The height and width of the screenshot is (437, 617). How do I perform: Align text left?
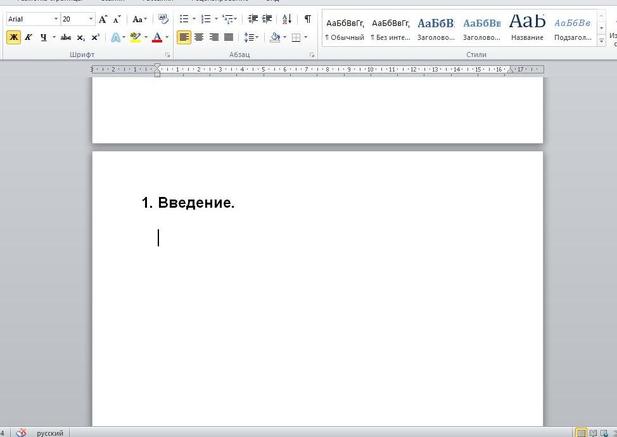[184, 37]
